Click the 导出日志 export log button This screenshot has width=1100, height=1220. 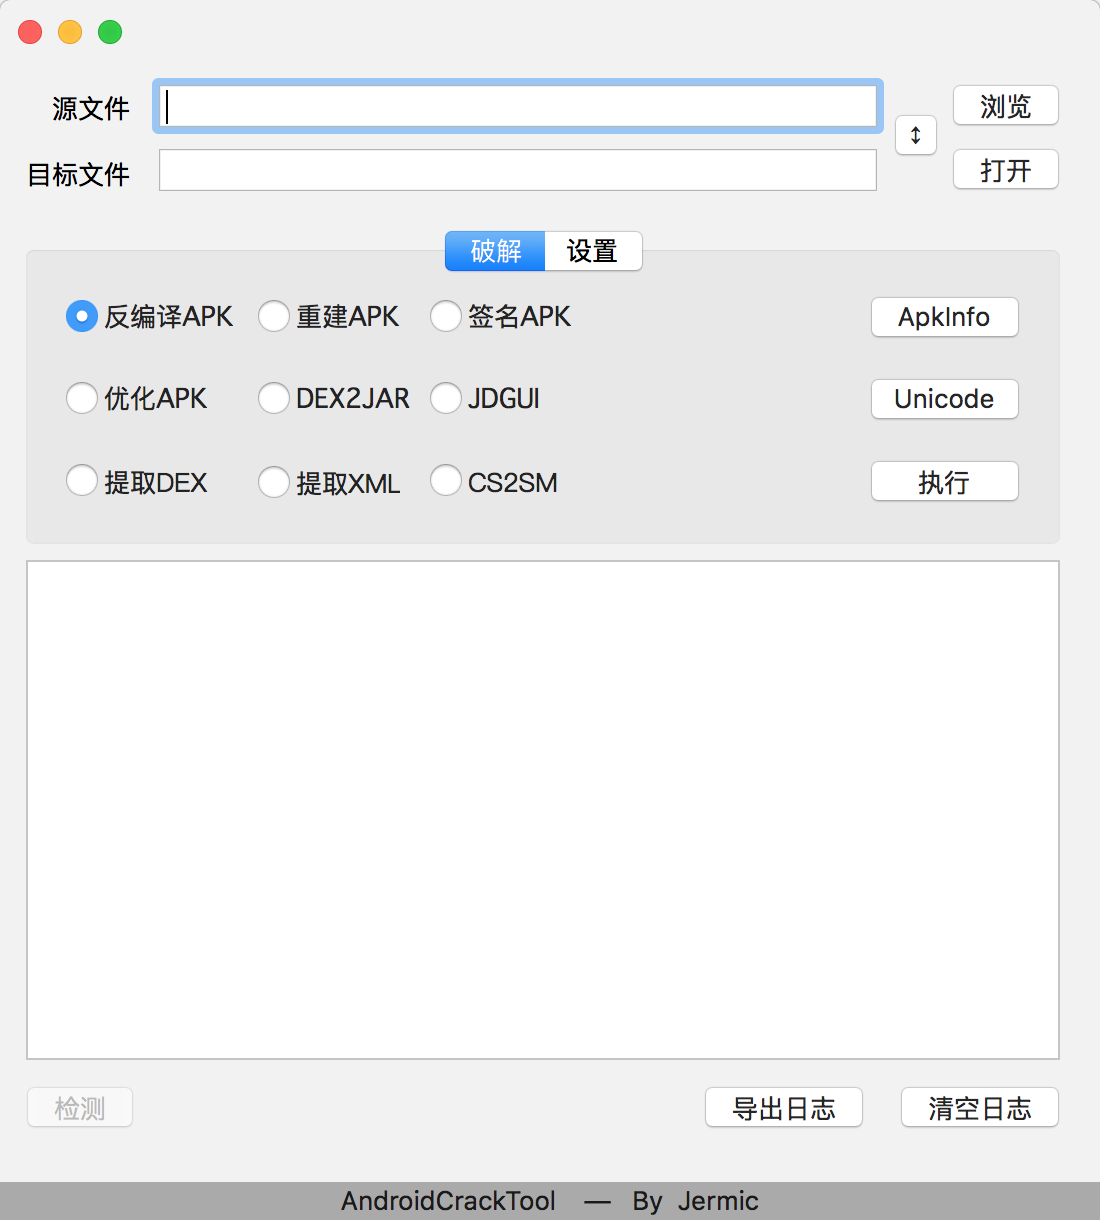pyautogui.click(x=783, y=1108)
